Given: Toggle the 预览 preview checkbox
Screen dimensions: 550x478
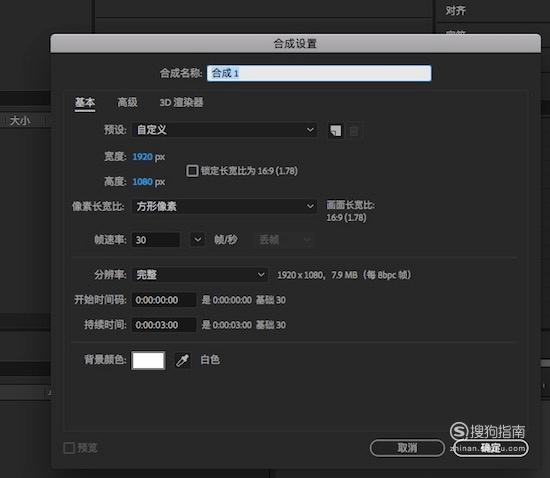Looking at the screenshot, I should pyautogui.click(x=69, y=448).
